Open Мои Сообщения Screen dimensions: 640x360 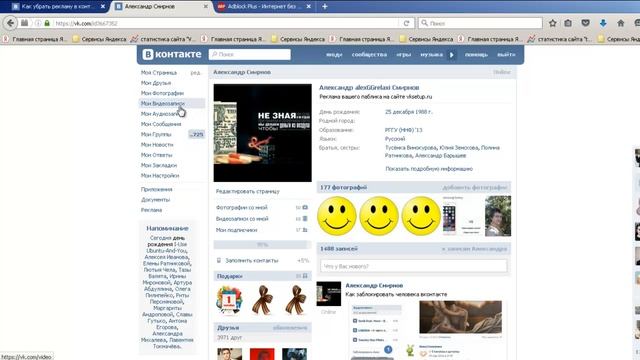[x=161, y=124]
